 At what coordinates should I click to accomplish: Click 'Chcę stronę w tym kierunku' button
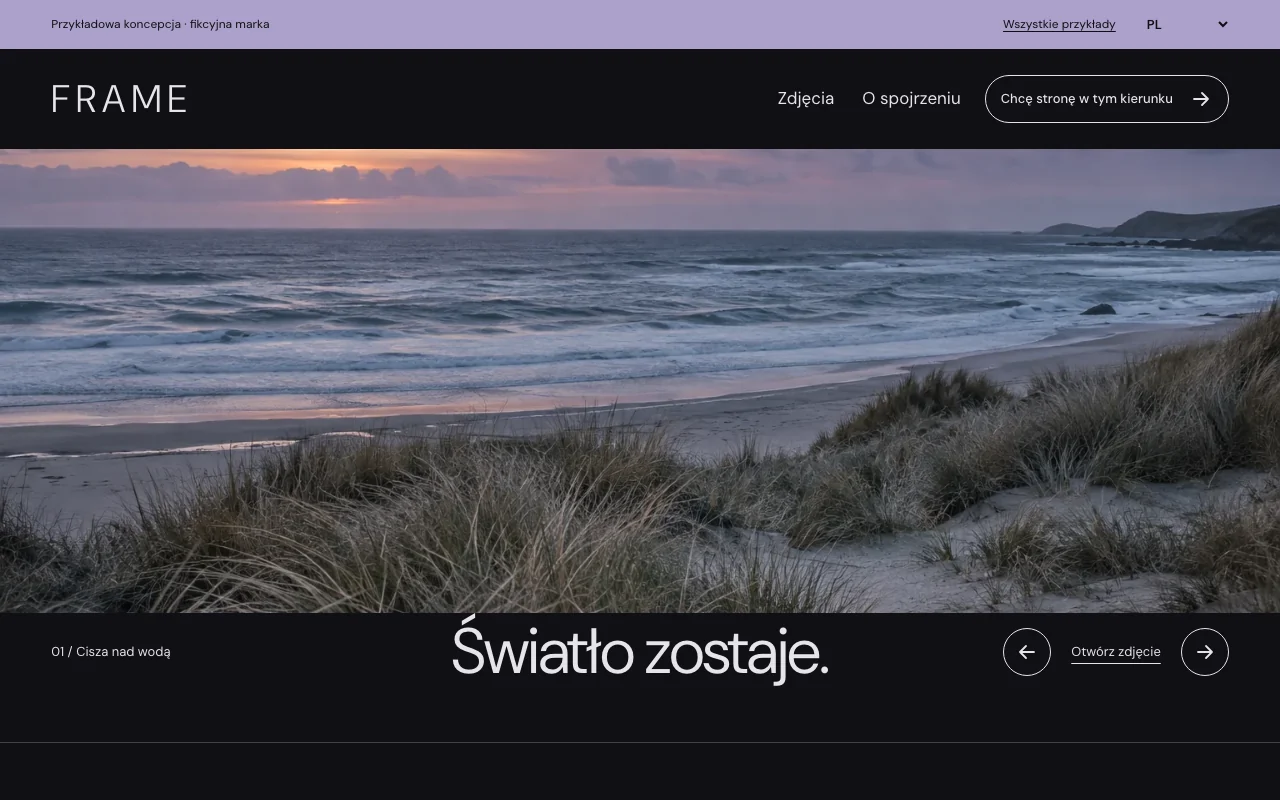coord(1106,99)
